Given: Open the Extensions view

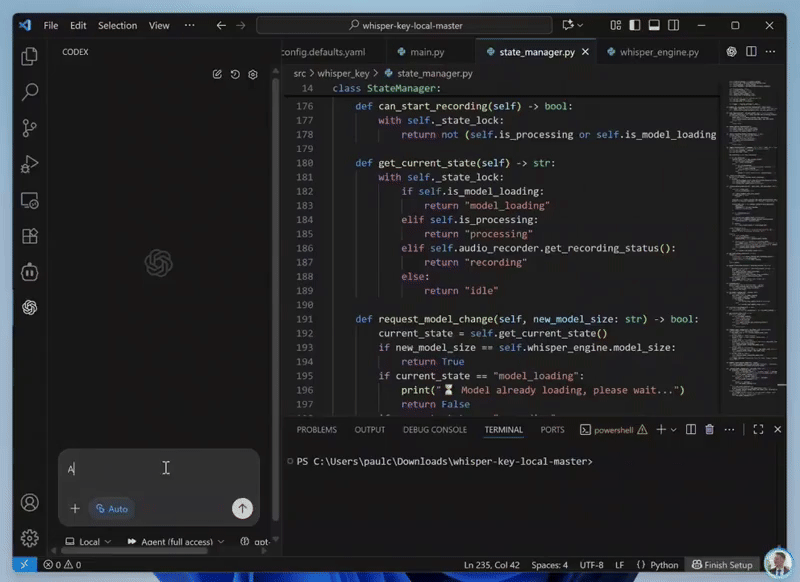Looking at the screenshot, I should [29, 236].
